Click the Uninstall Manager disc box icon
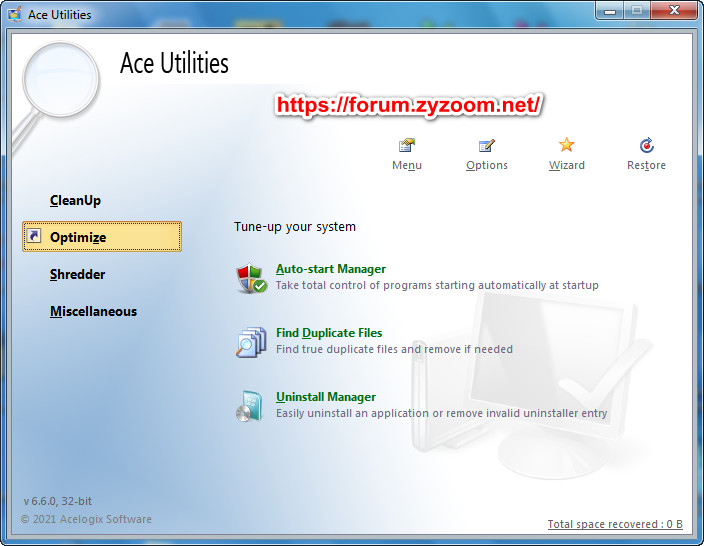The width and height of the screenshot is (704, 546). [249, 406]
